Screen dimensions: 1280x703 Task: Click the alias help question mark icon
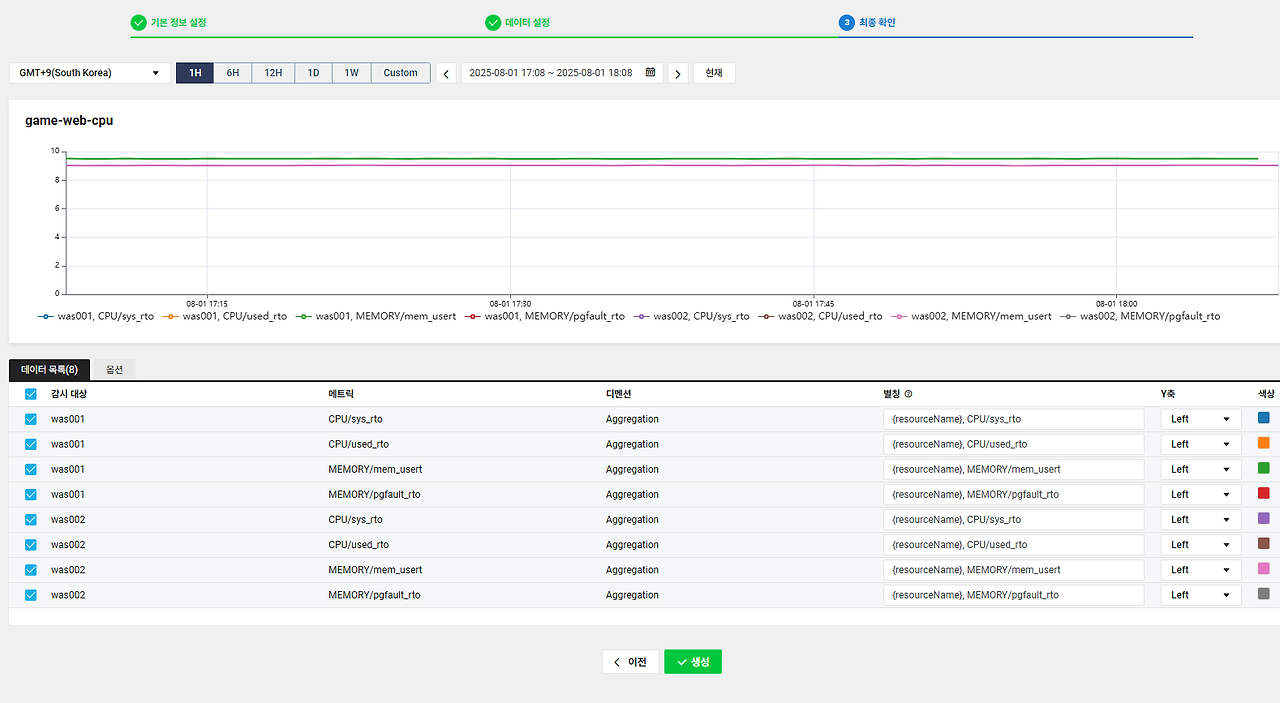[908, 394]
